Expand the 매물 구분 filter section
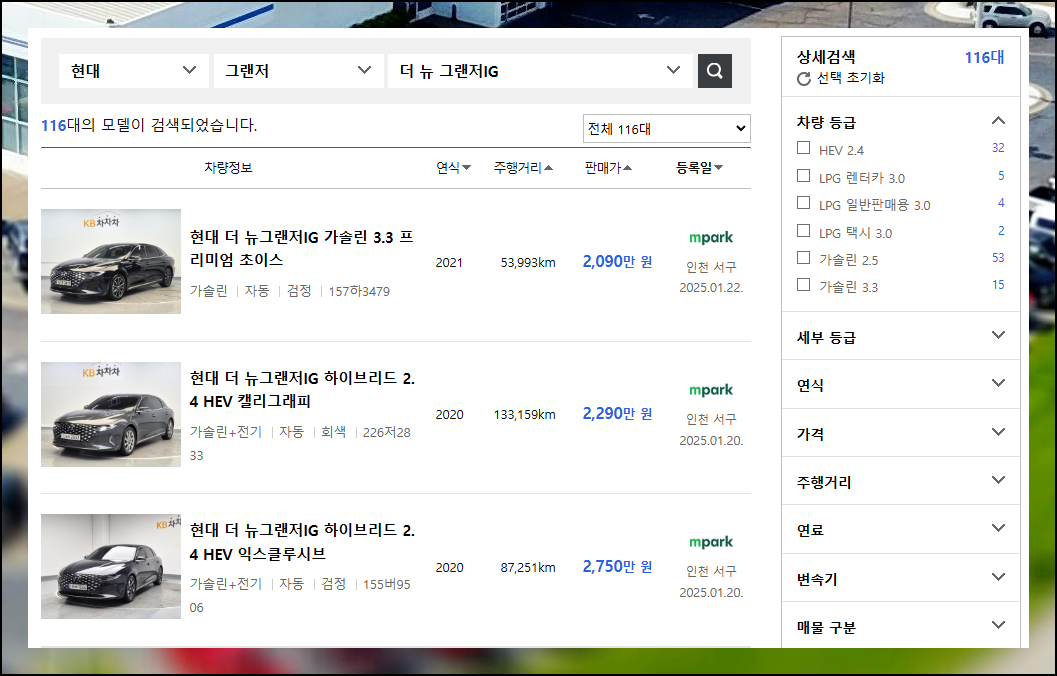The width and height of the screenshot is (1057, 676). pyautogui.click(x=901, y=626)
